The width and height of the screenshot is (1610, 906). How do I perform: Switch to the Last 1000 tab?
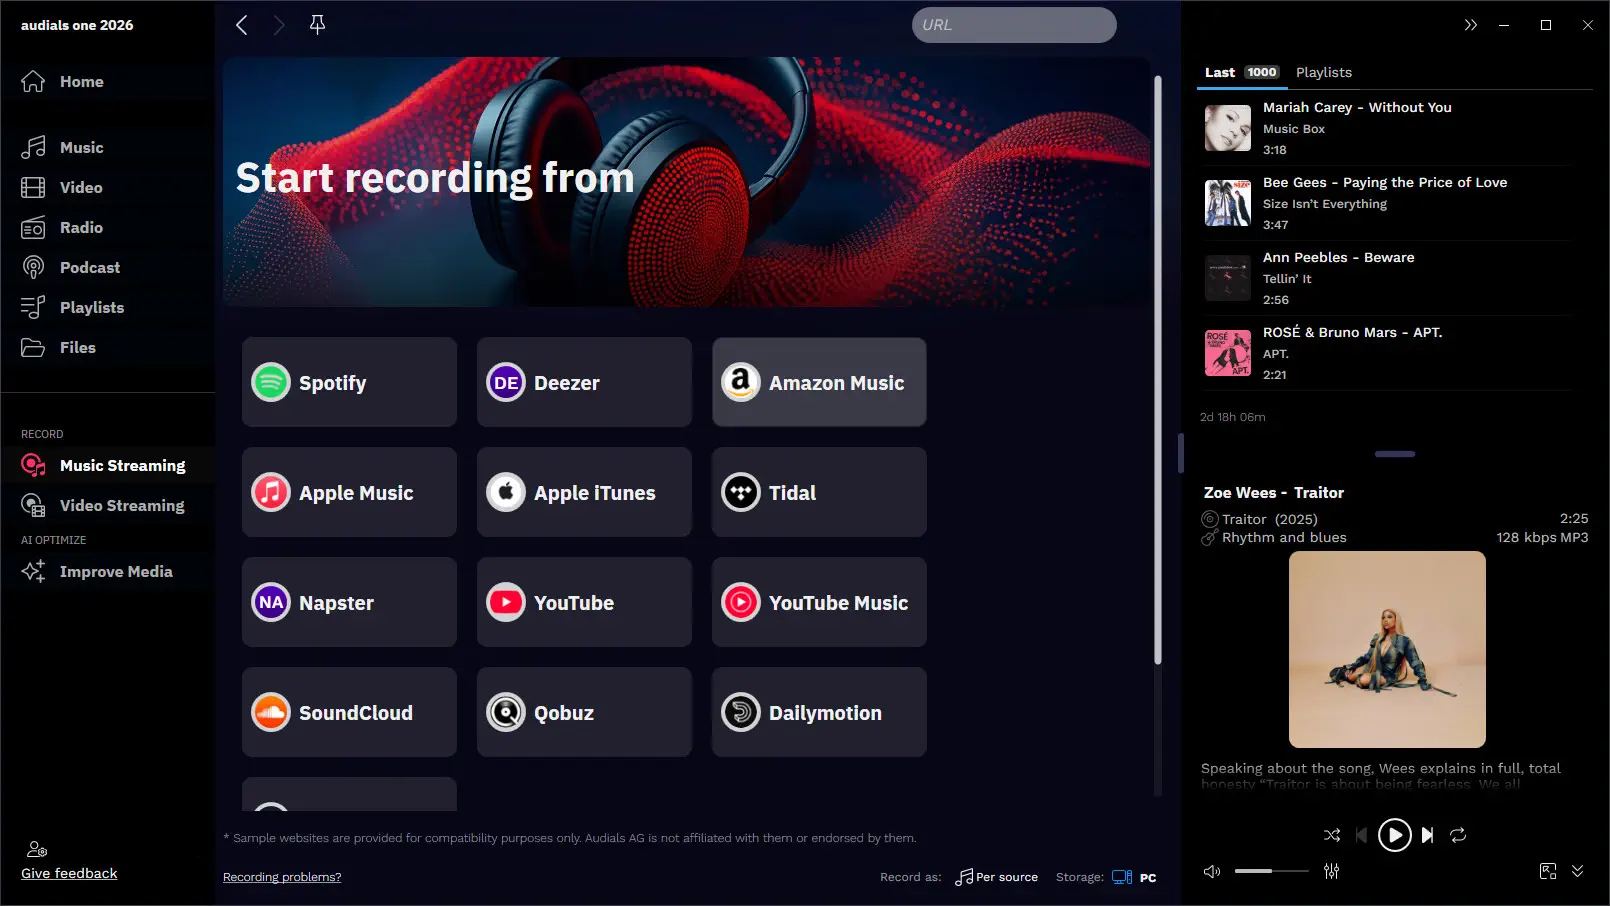point(1241,72)
